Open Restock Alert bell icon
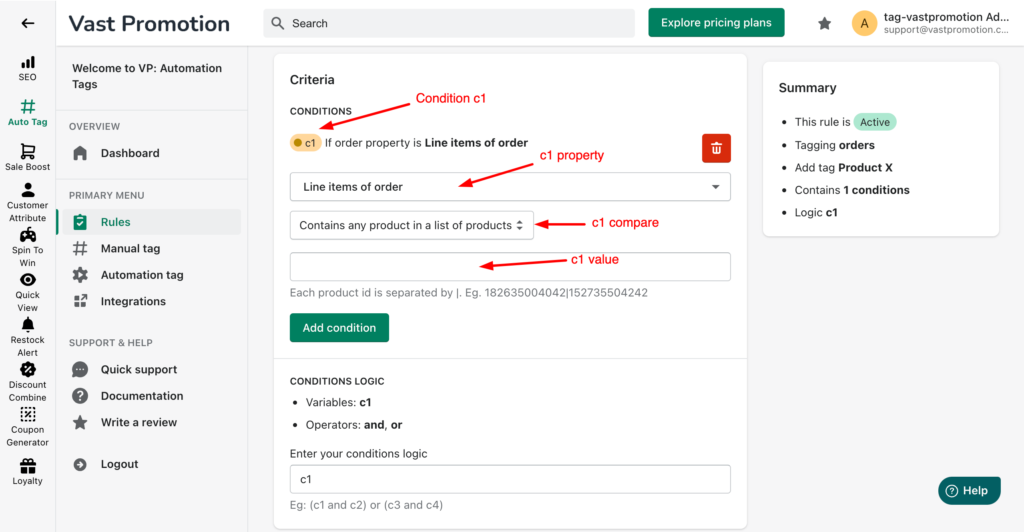Screen dimensions: 1024x532 point(27,324)
